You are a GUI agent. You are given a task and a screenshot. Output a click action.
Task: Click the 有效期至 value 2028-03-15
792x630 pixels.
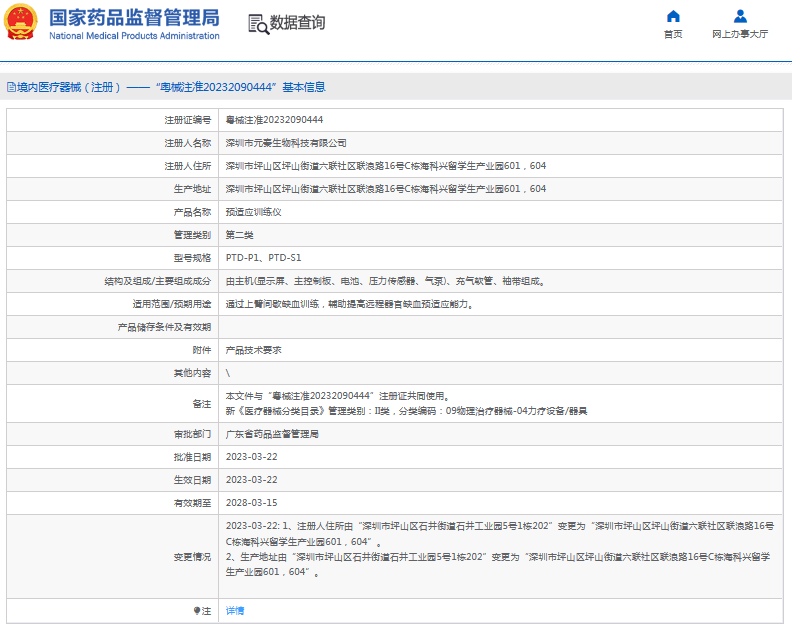click(252, 503)
